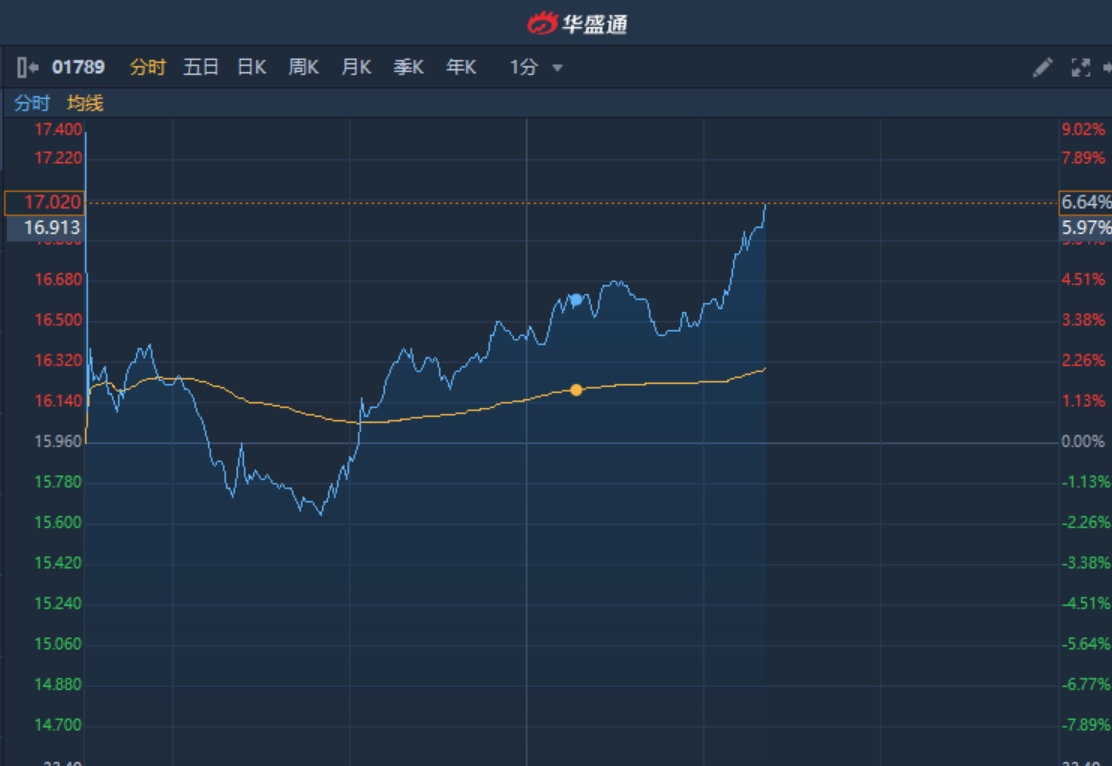This screenshot has height=766, width=1112.
Task: Show the 季K chart view
Action: point(408,68)
